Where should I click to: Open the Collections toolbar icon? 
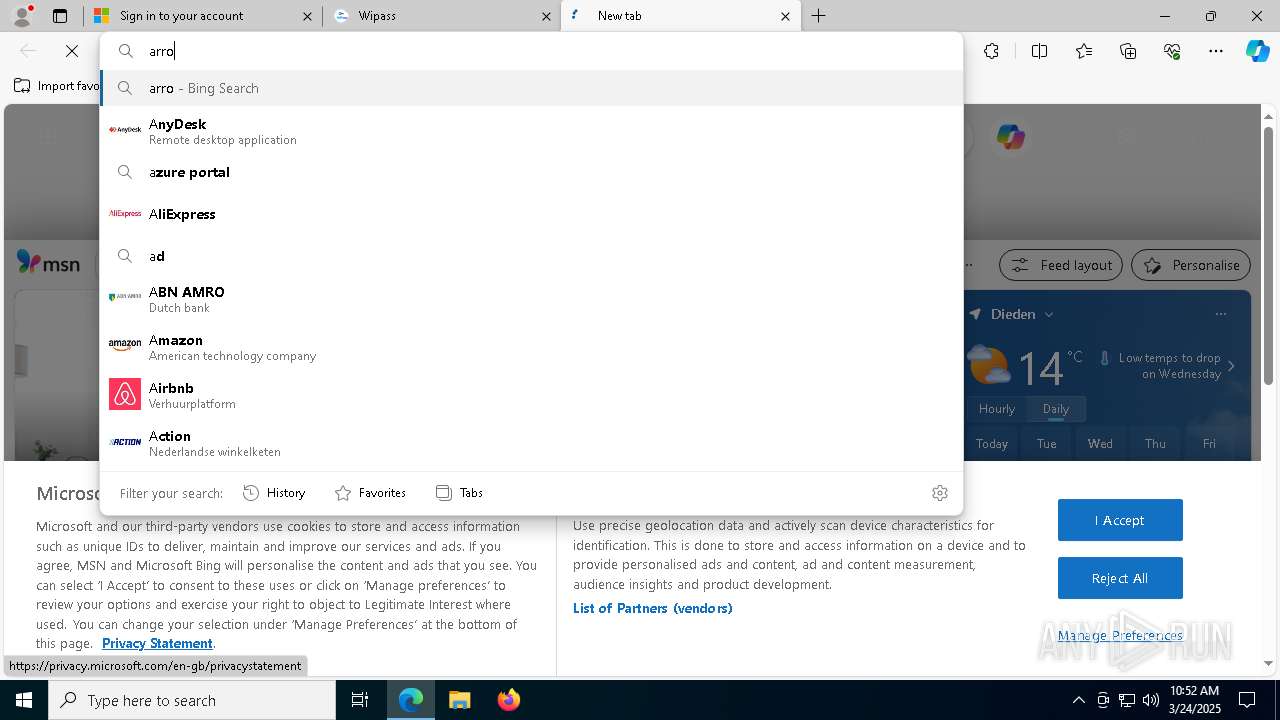1128,51
